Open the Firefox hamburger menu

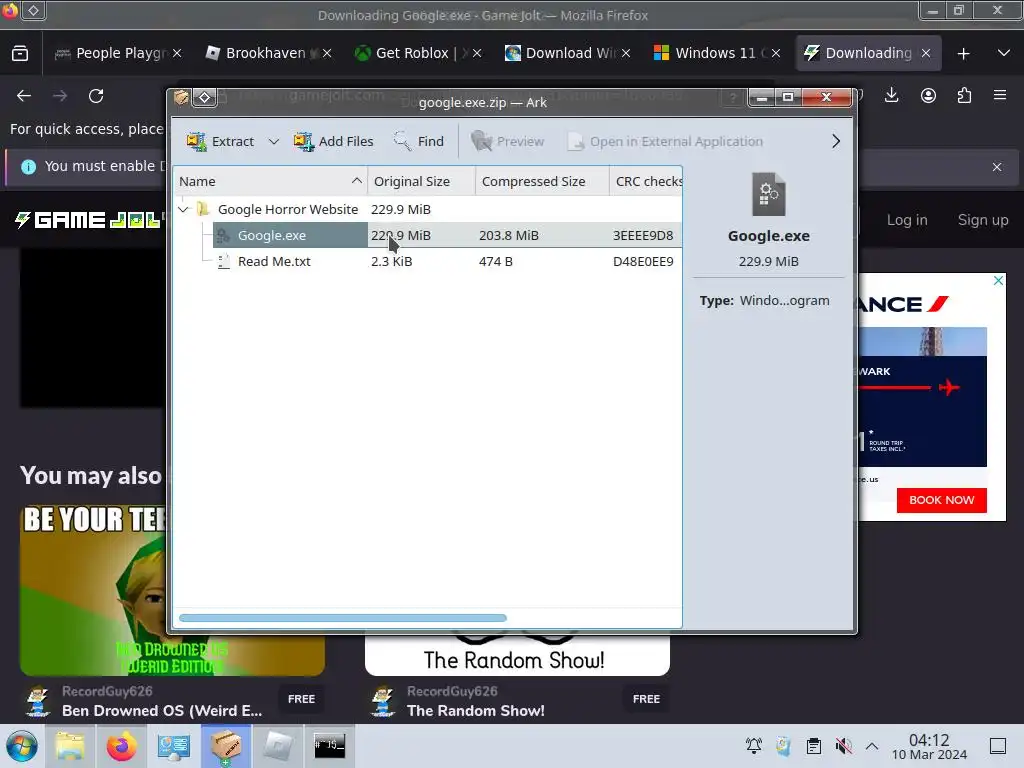(x=1000, y=95)
